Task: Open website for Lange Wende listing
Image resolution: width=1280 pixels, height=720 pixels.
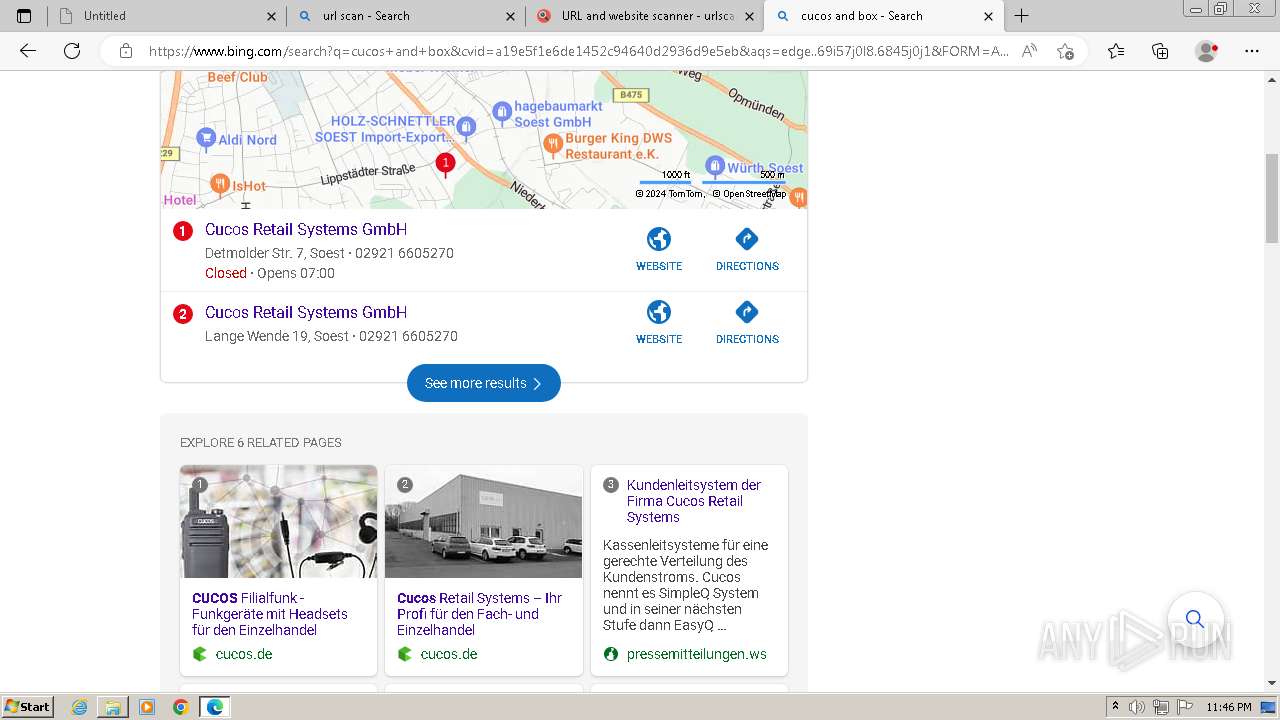Action: coord(659,322)
